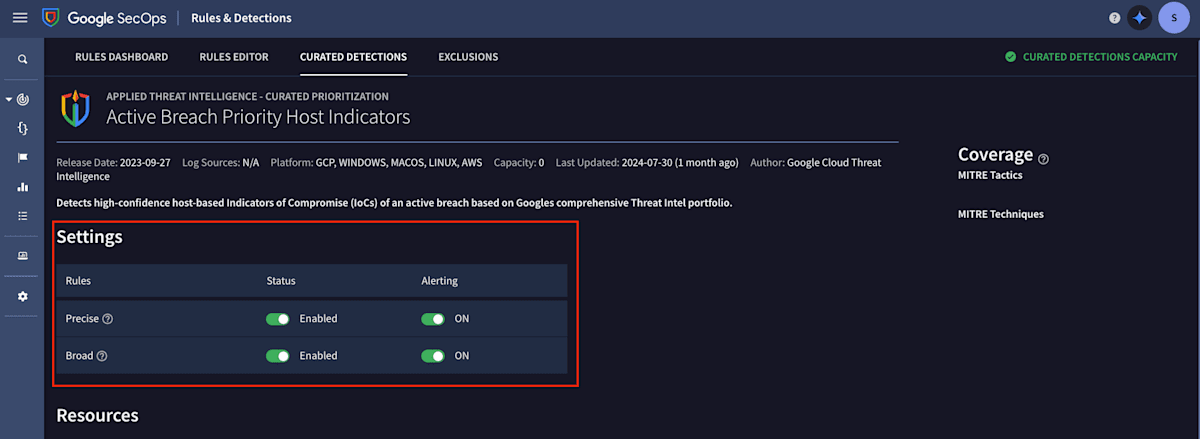Screen dimensions: 1200x439
Task: Click the Applied Threat Intelligence category label
Action: 247,96
